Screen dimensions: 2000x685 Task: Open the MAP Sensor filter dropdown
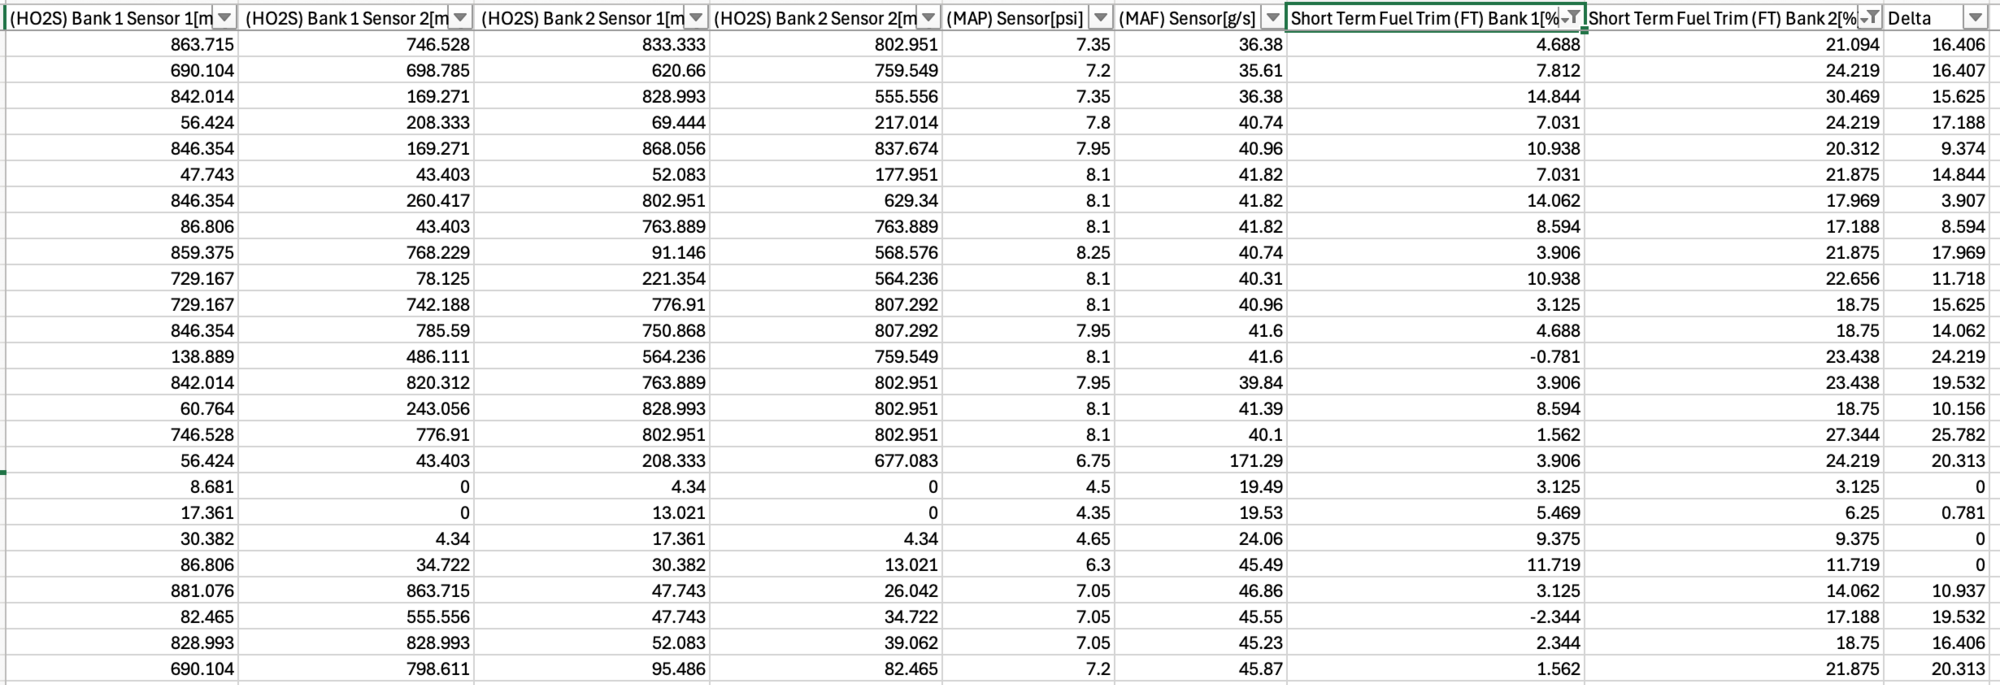(1100, 18)
